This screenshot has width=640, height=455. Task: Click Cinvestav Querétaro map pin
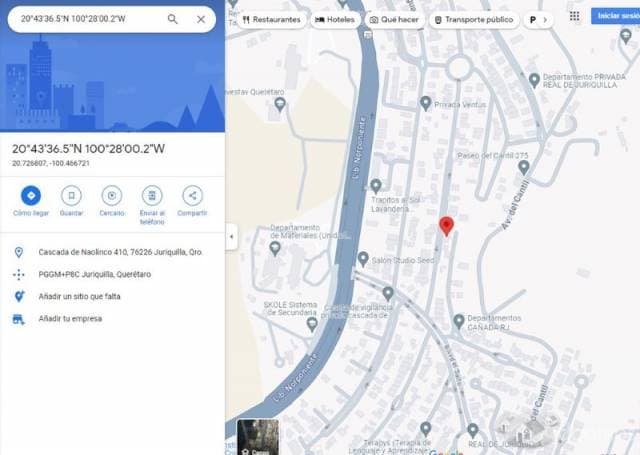(280, 104)
